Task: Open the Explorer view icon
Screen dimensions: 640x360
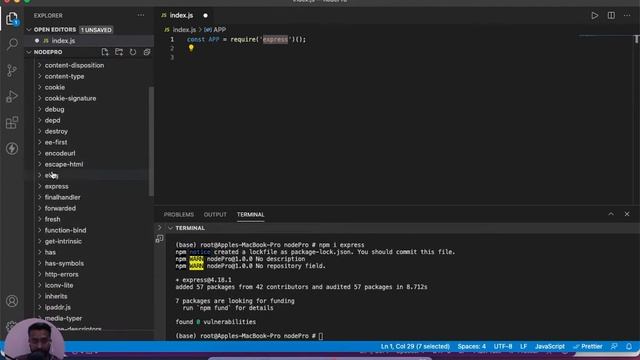Action: point(12,18)
